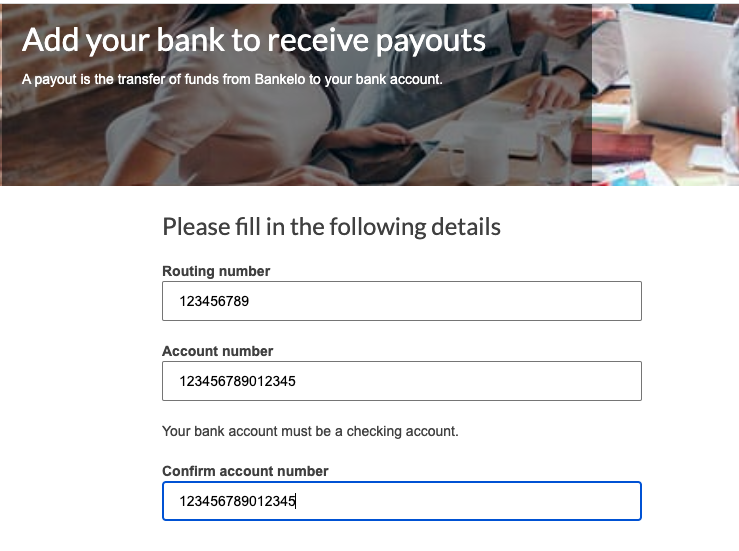The height and width of the screenshot is (551, 739).
Task: Place cursor on the entered account number digits
Action: pos(237,381)
